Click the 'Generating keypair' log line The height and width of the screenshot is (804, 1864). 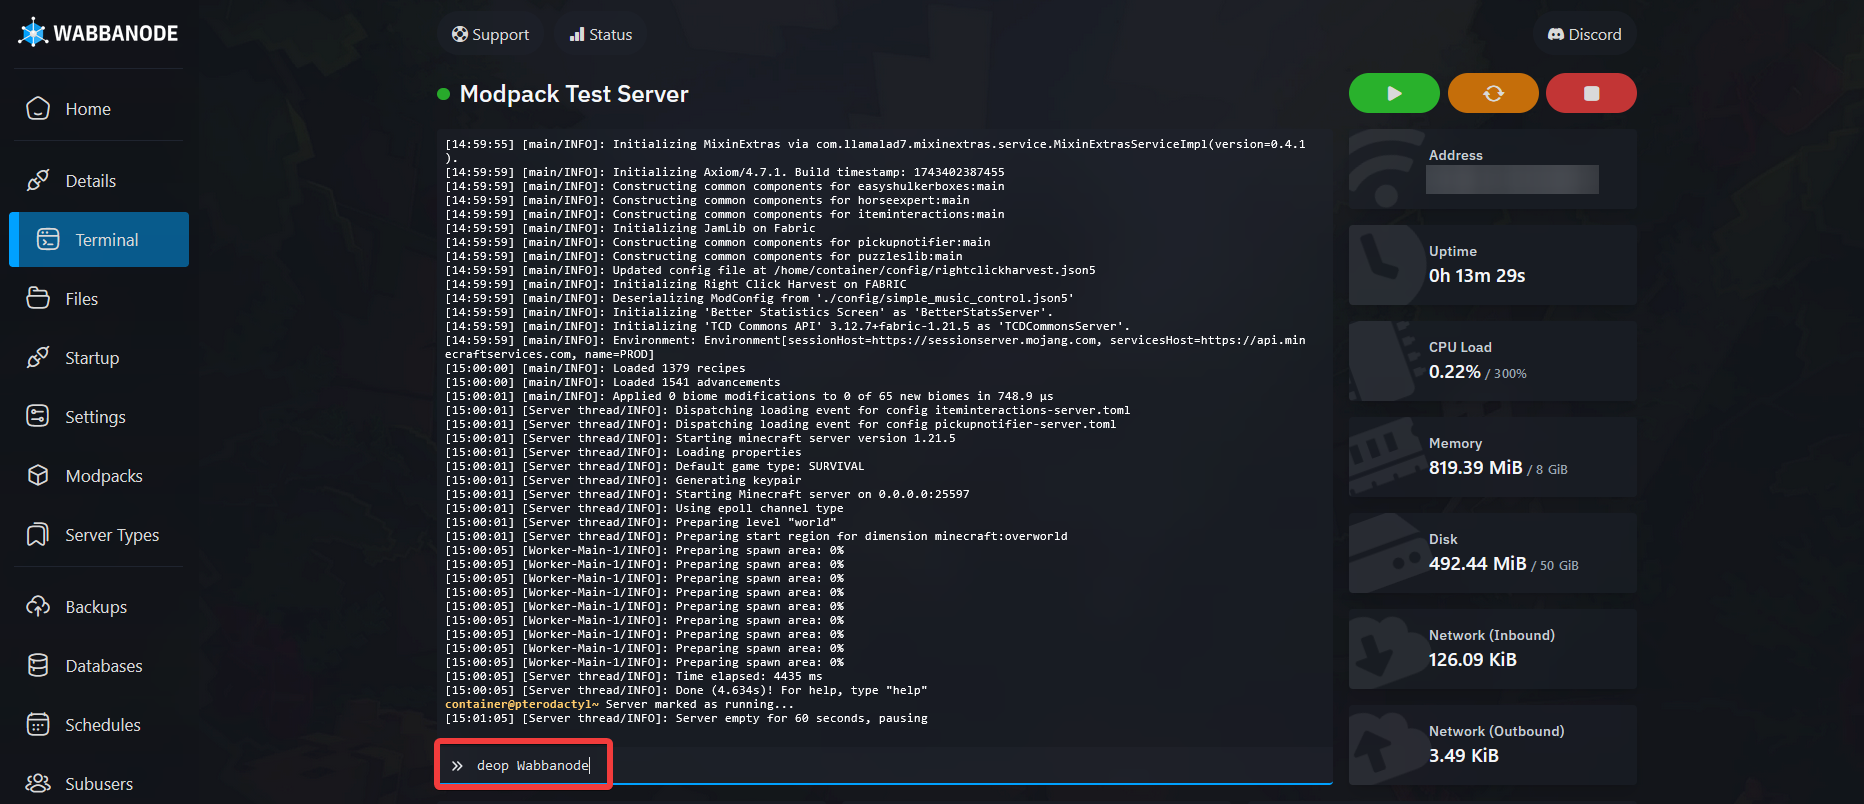point(623,480)
